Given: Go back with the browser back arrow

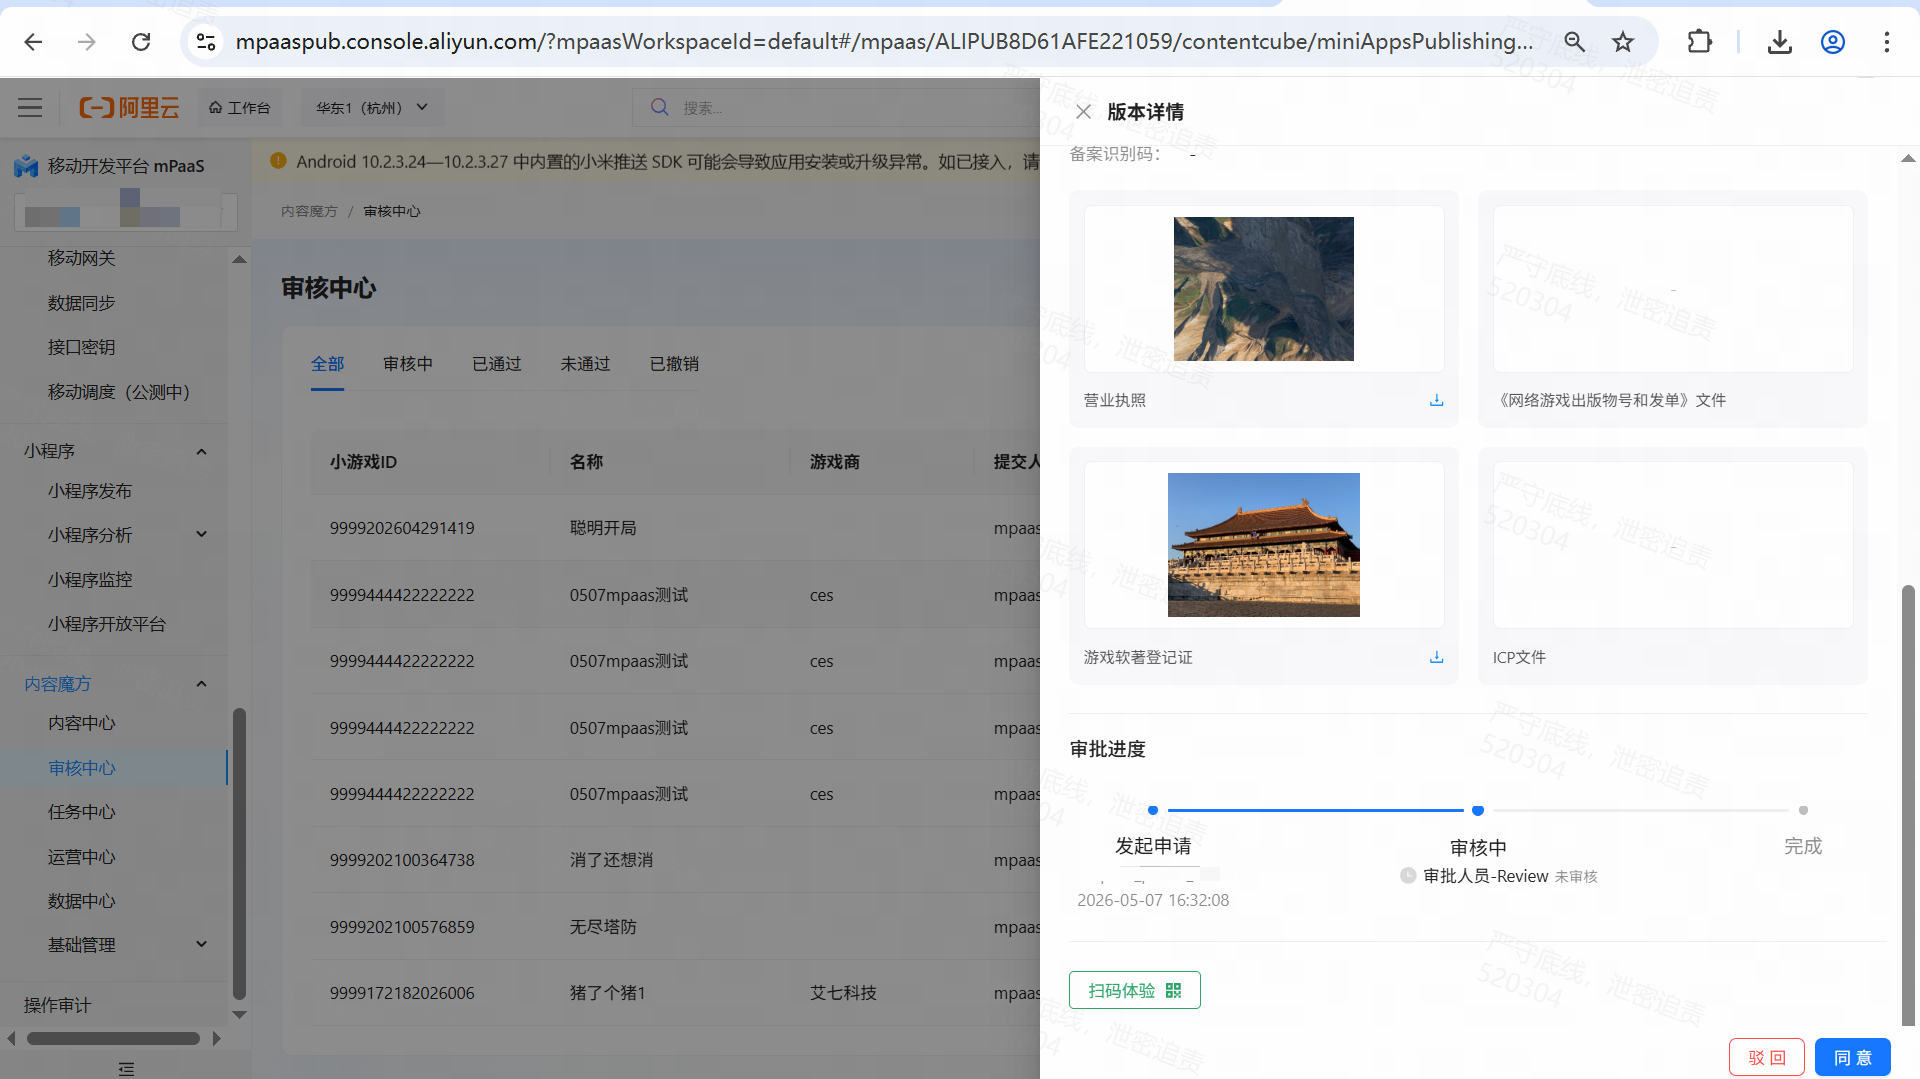Looking at the screenshot, I should tap(33, 42).
